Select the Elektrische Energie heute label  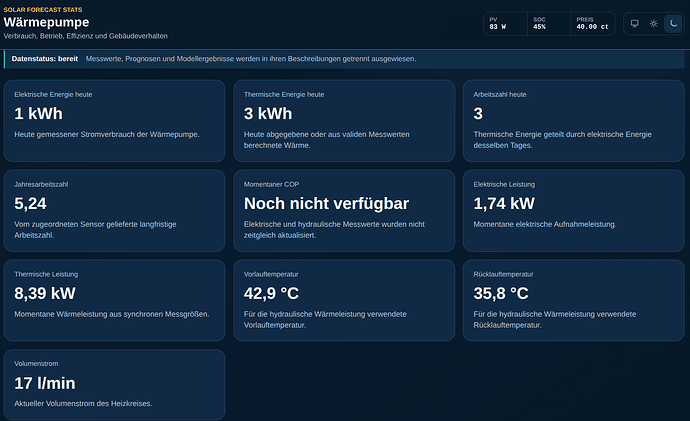[53, 94]
